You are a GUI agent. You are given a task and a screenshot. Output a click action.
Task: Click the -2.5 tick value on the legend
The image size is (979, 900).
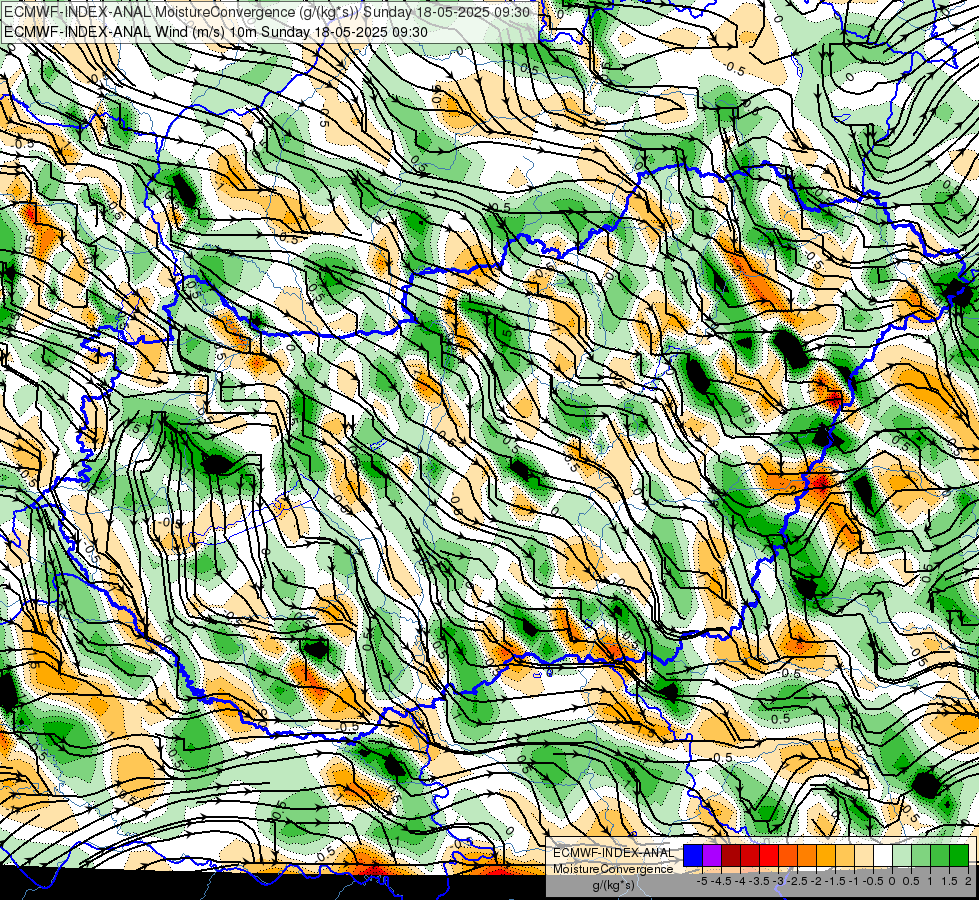click(797, 881)
